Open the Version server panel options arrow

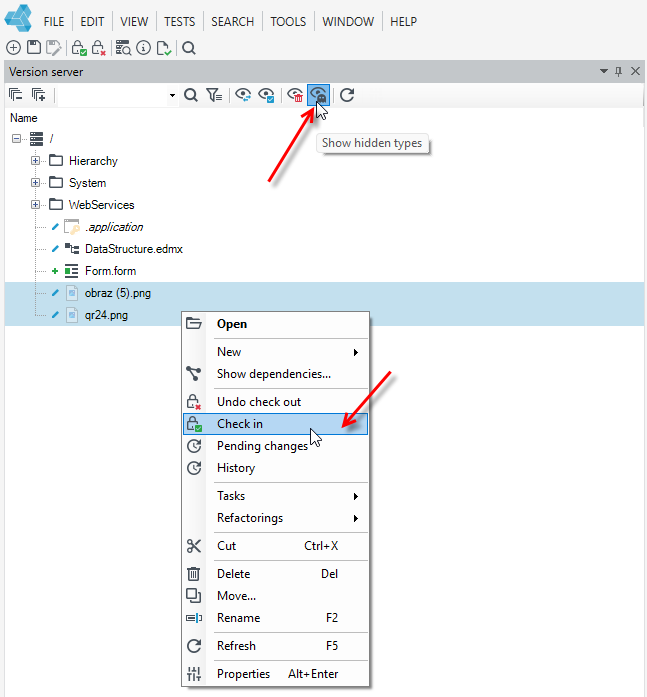coord(603,71)
